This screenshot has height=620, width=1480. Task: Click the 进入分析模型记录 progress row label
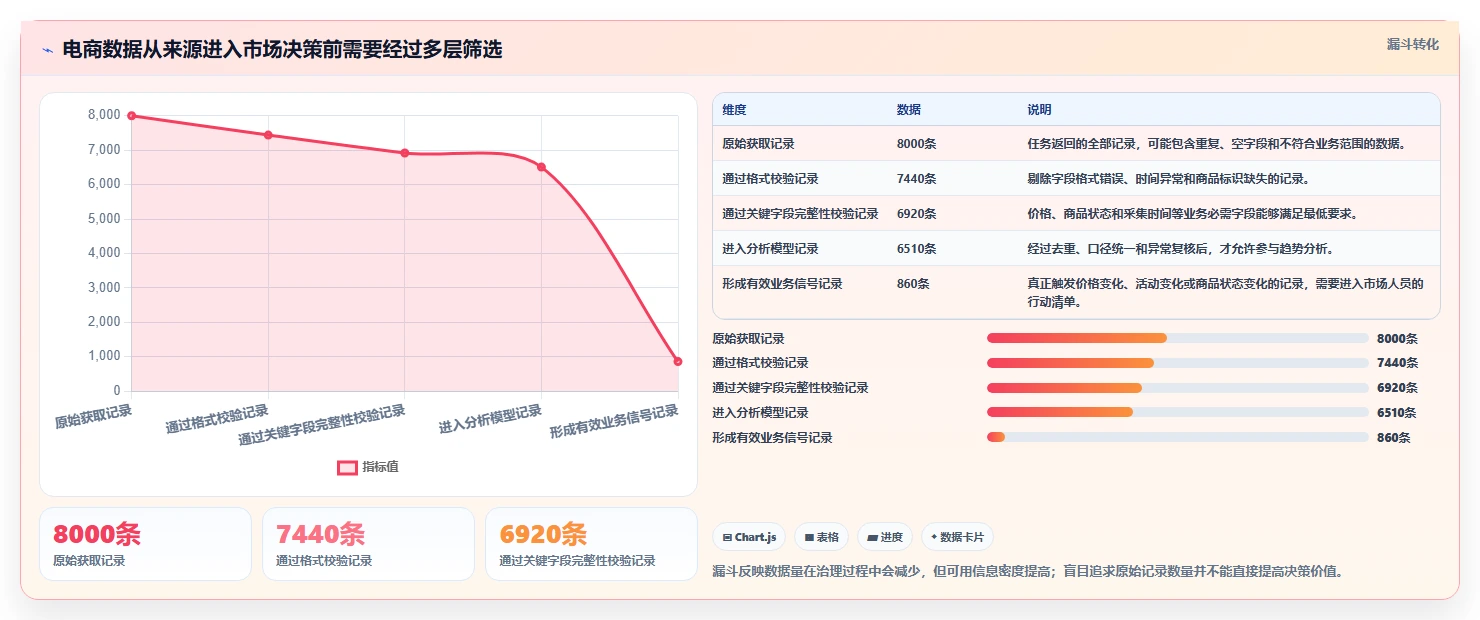(x=760, y=412)
